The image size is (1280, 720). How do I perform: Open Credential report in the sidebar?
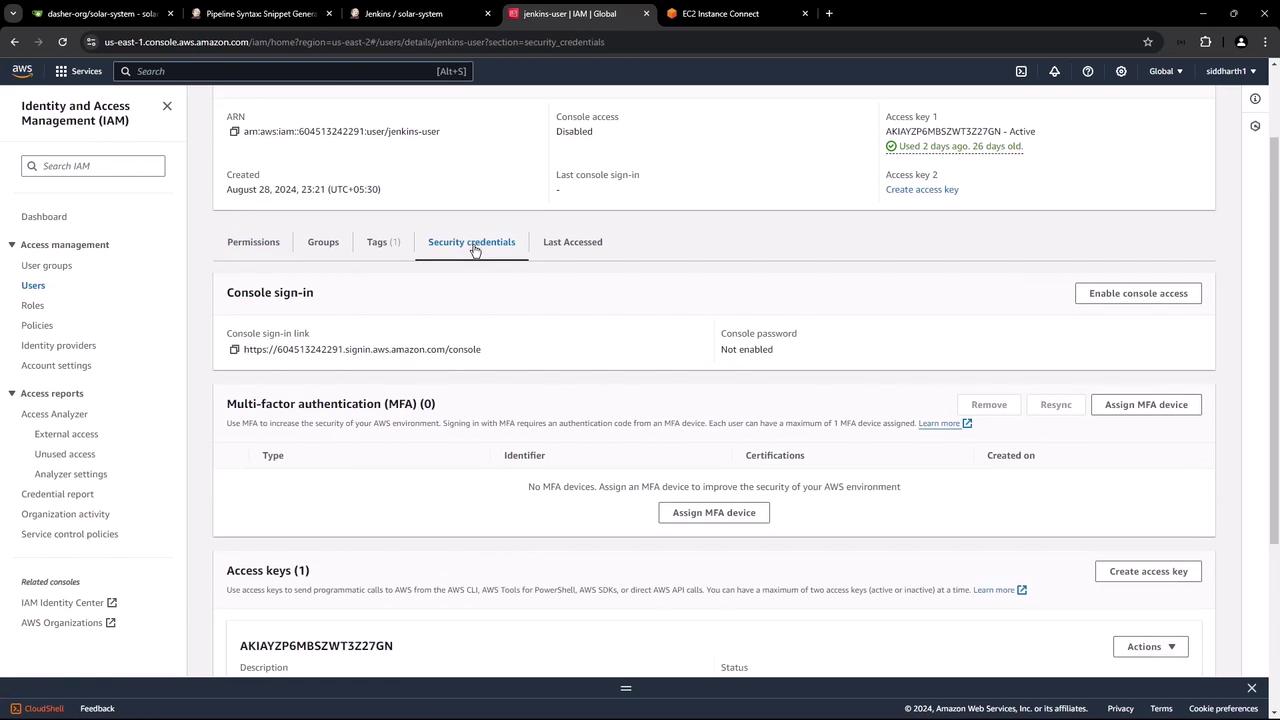click(57, 494)
